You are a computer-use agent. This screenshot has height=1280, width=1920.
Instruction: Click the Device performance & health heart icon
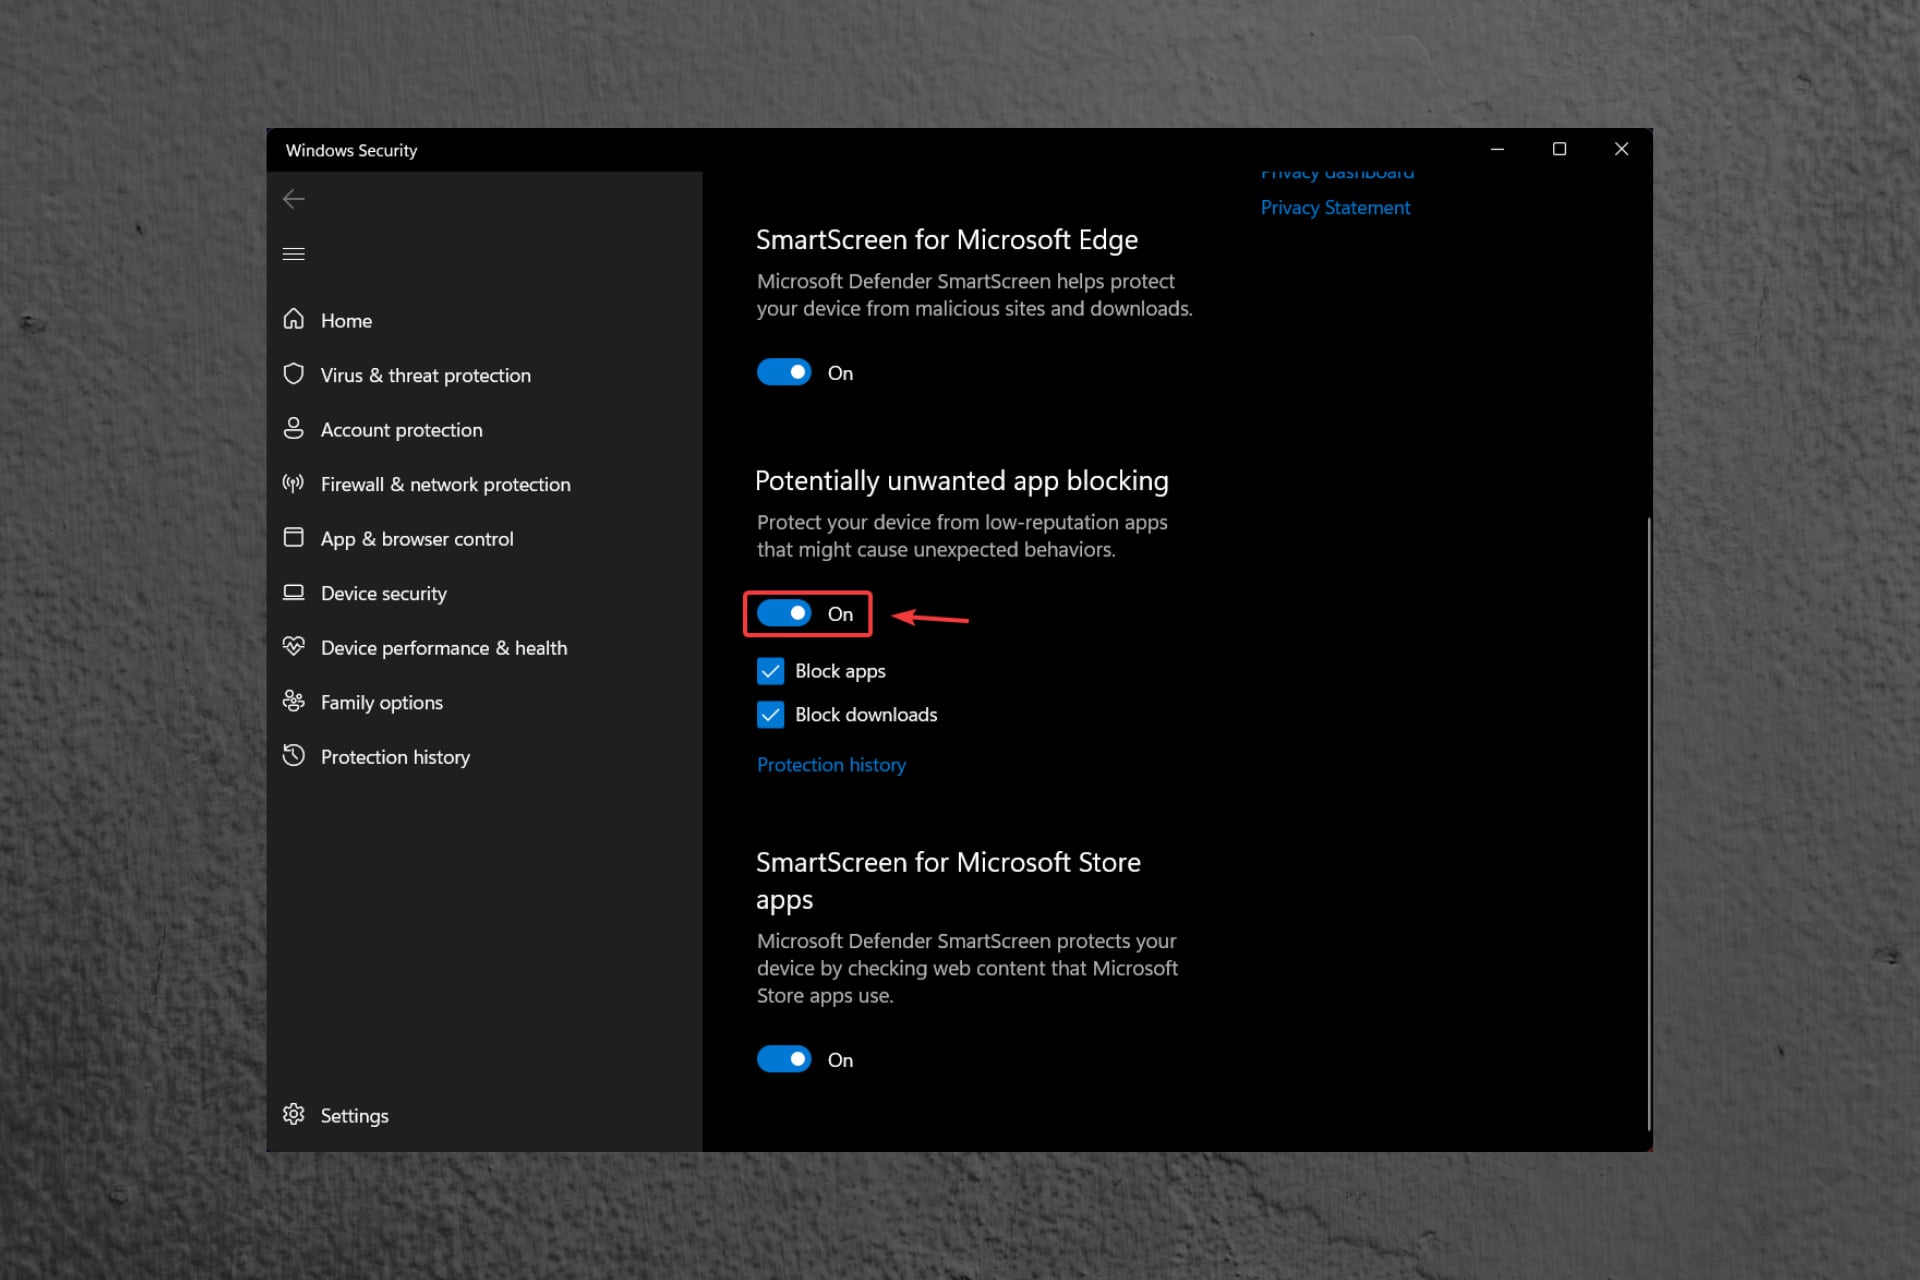293,646
